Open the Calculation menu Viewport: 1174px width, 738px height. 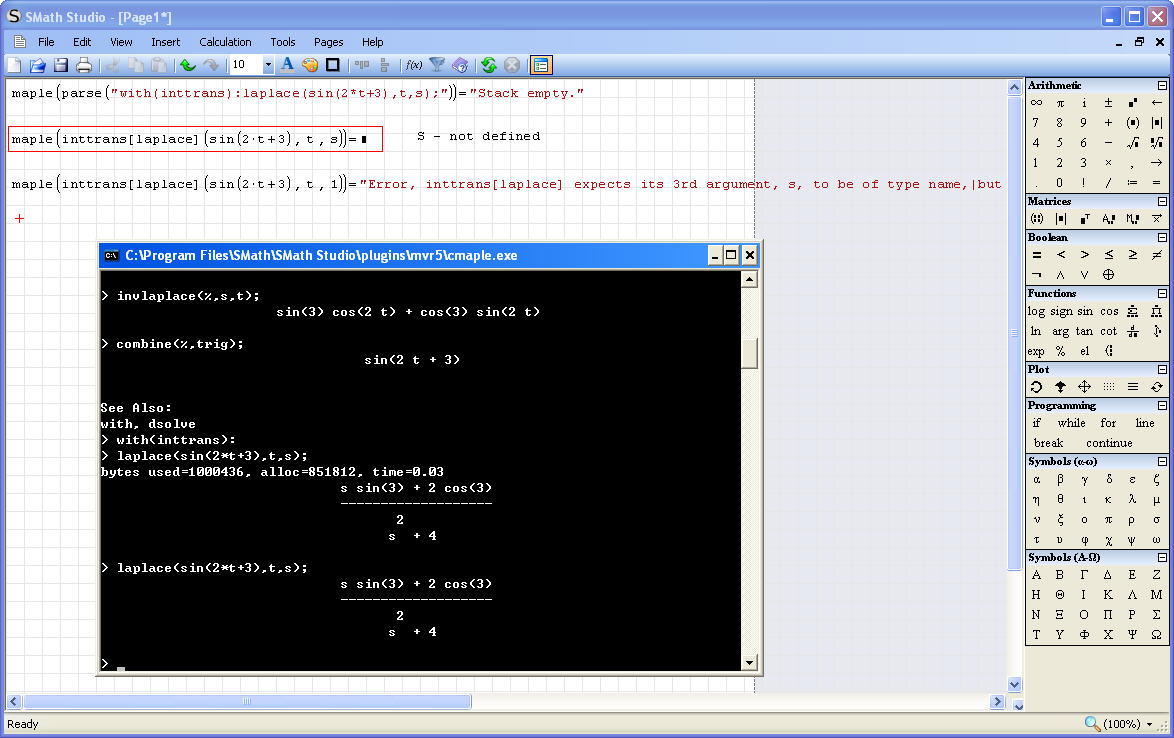click(x=225, y=42)
